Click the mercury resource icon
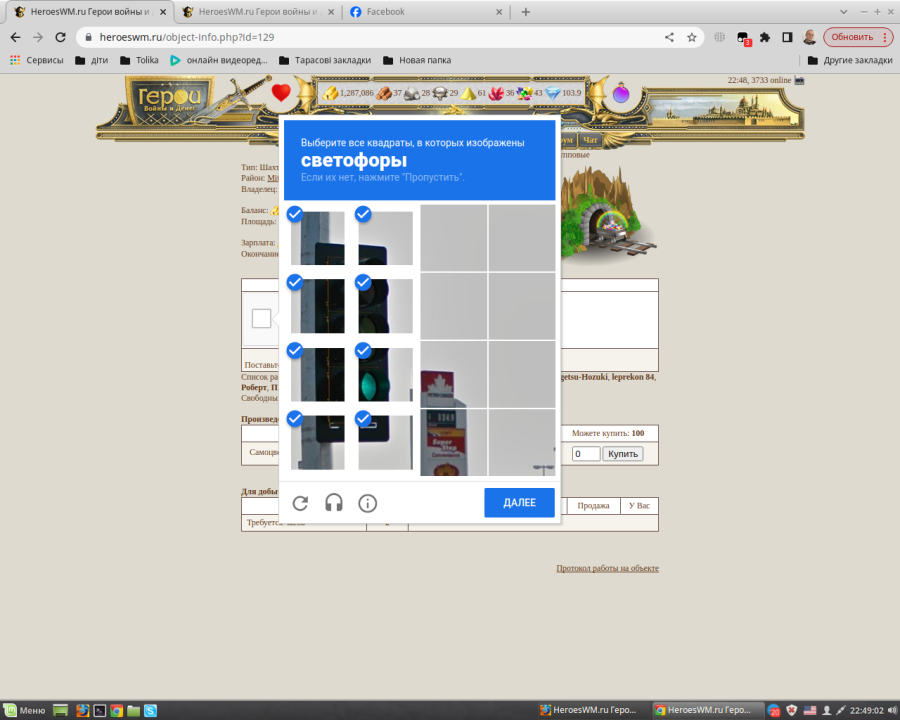 coord(440,93)
